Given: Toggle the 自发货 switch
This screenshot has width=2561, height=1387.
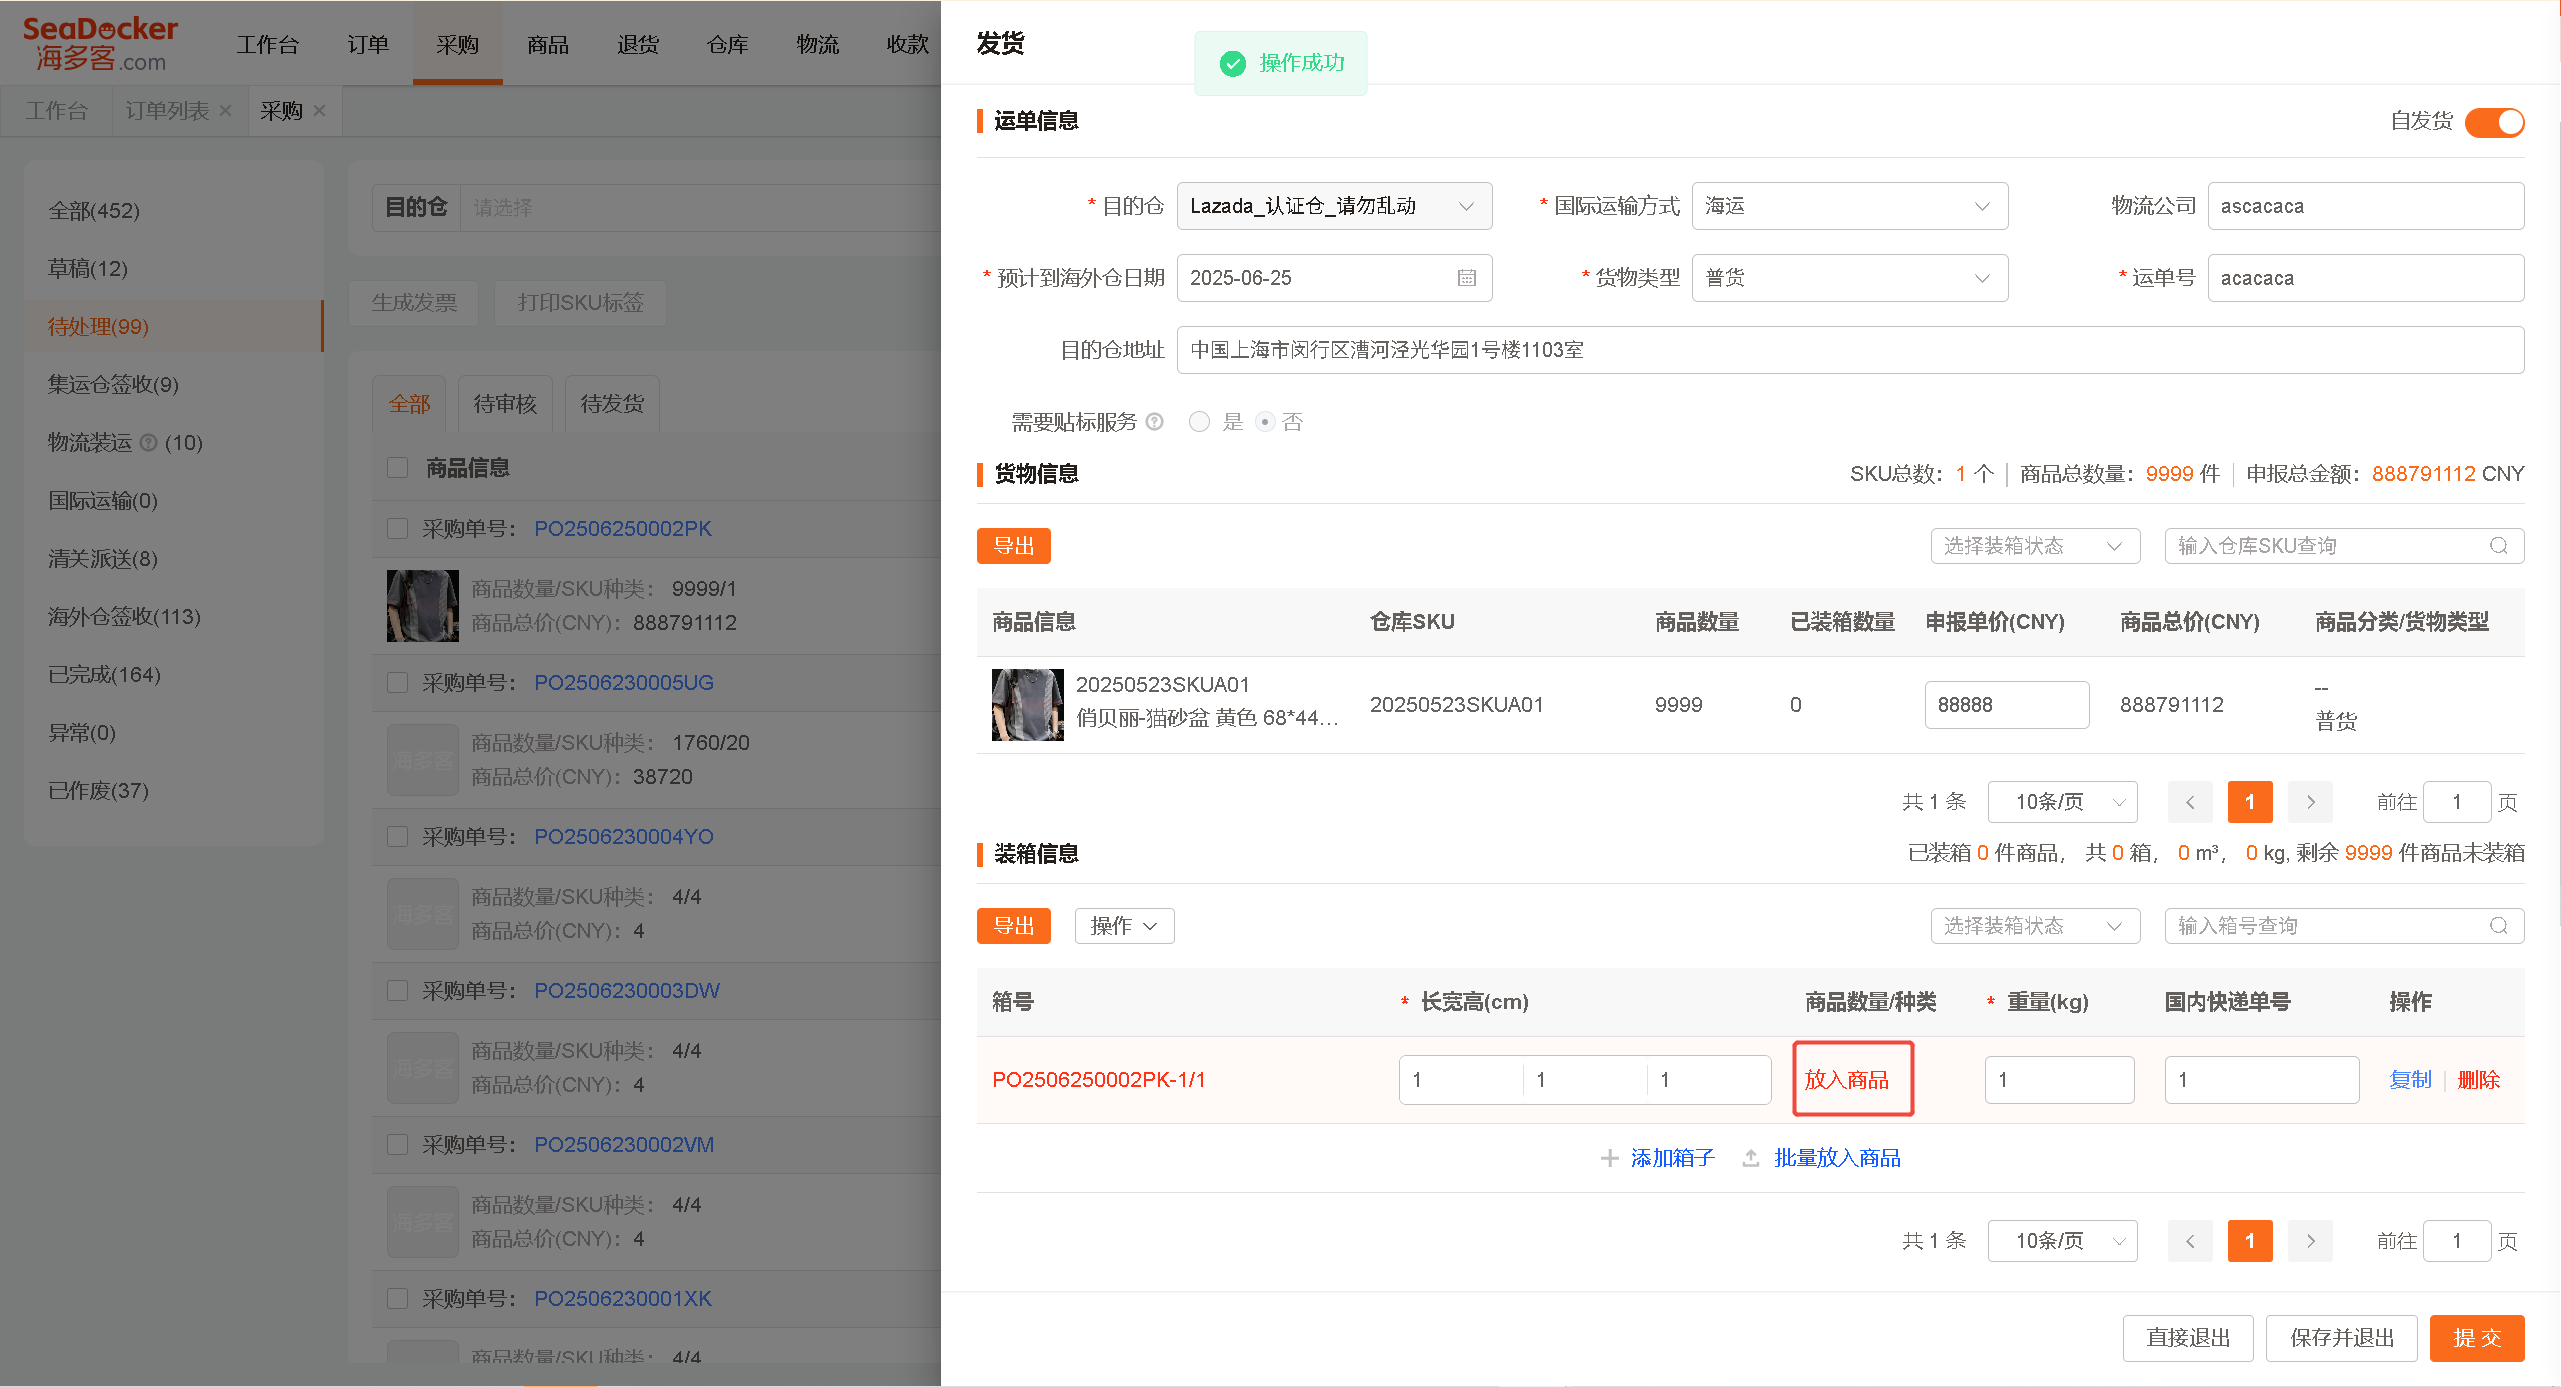Looking at the screenshot, I should 2494,122.
